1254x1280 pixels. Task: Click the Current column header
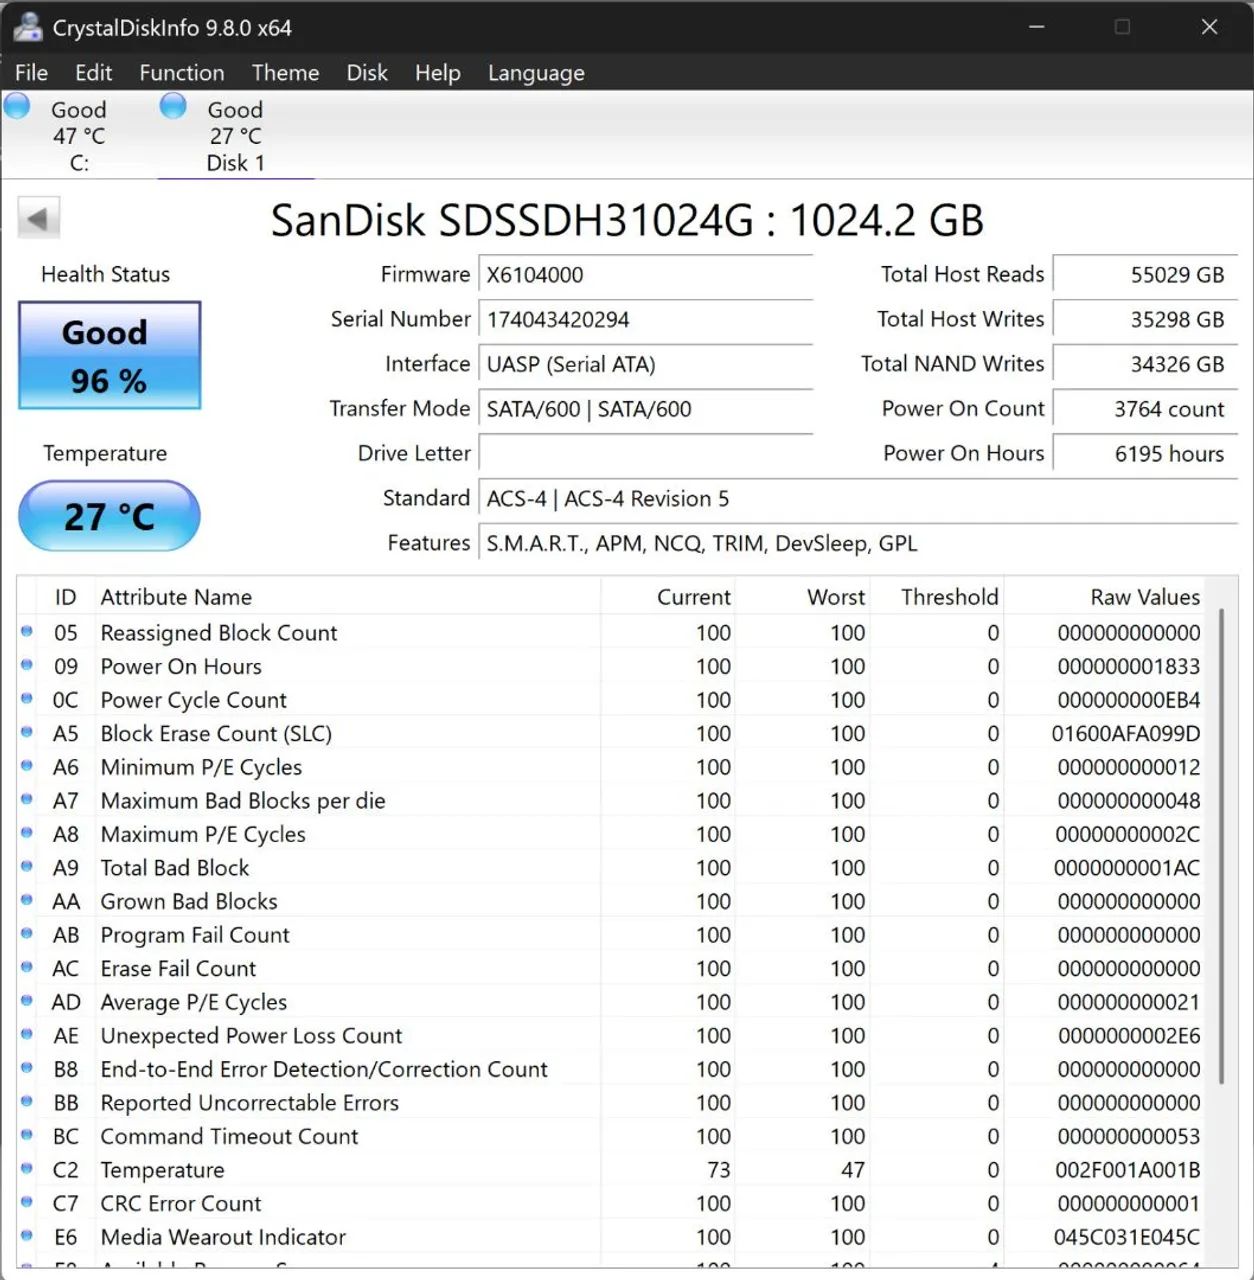click(x=668, y=597)
